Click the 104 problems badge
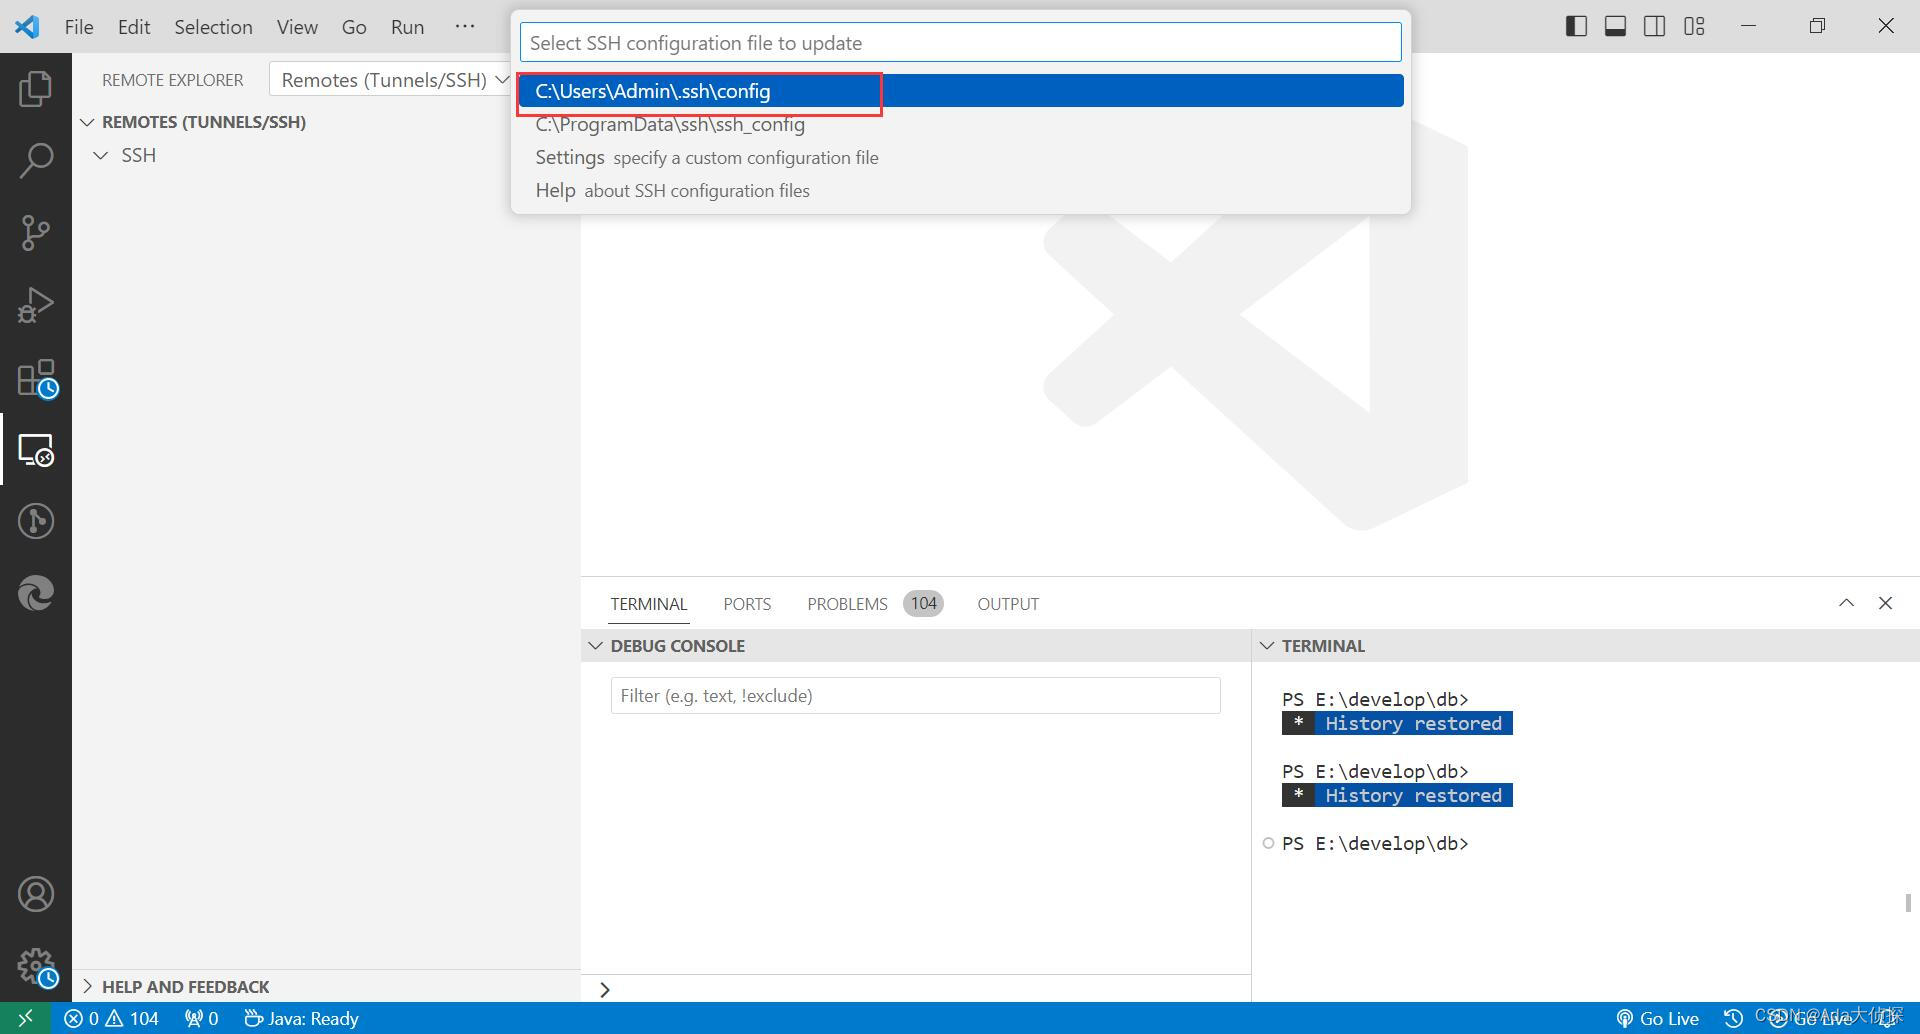The height and width of the screenshot is (1034, 1920). coord(923,603)
